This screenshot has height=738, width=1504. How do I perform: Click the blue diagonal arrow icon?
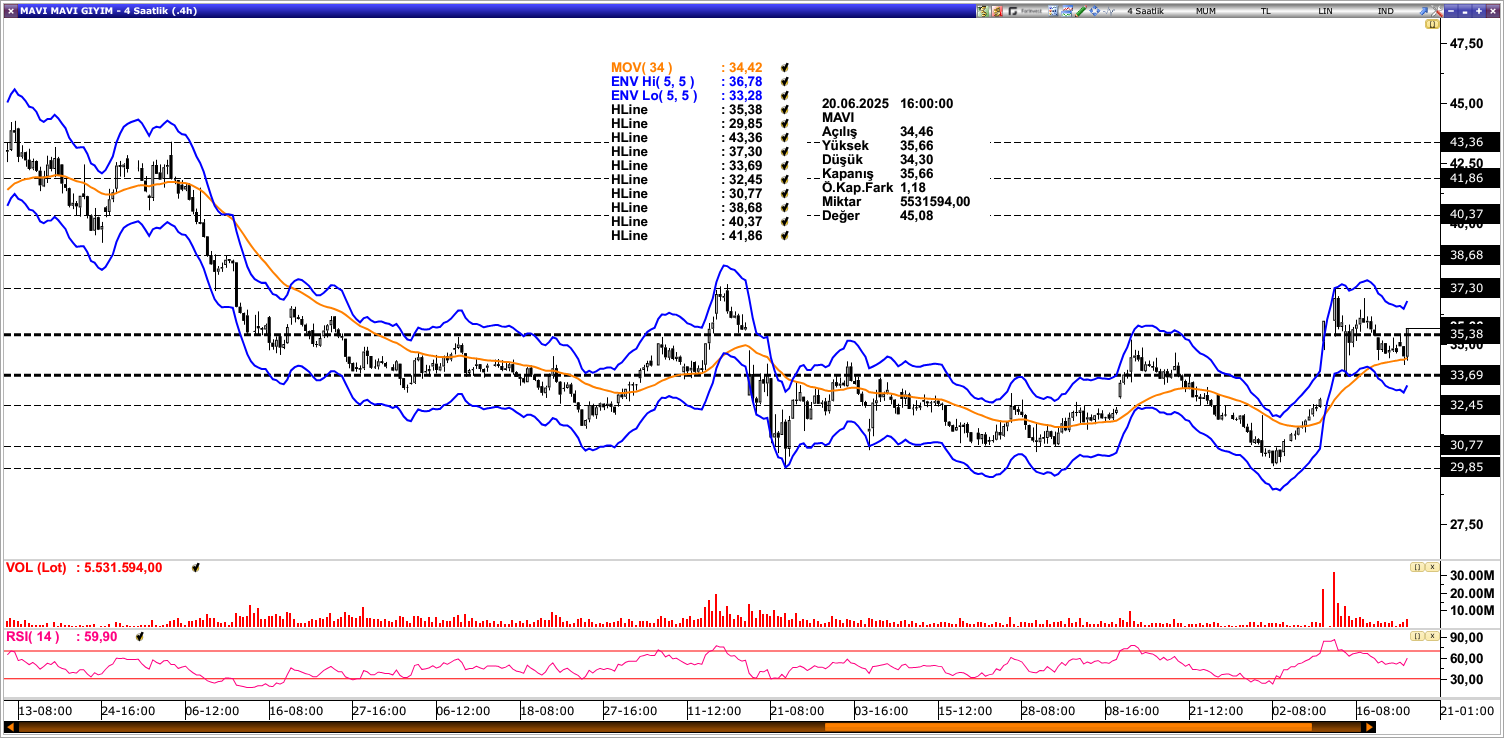(1423, 11)
